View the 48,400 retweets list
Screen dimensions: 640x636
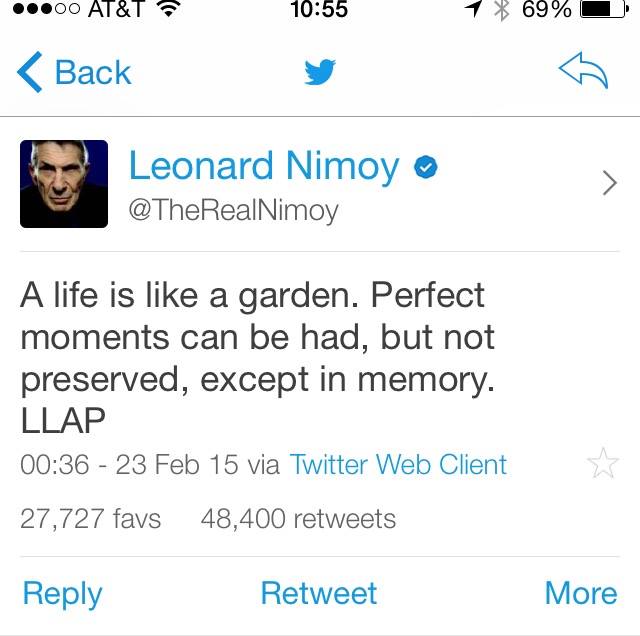coord(298,519)
